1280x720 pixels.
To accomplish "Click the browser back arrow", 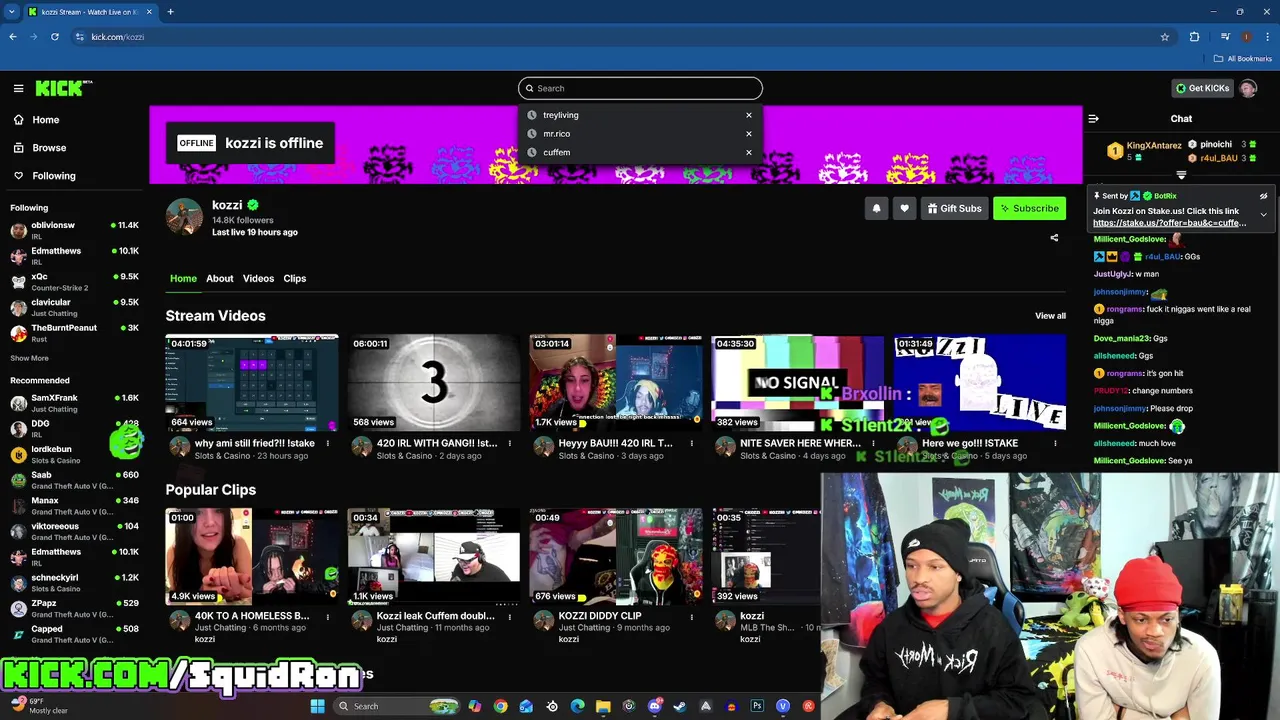I will coord(12,37).
